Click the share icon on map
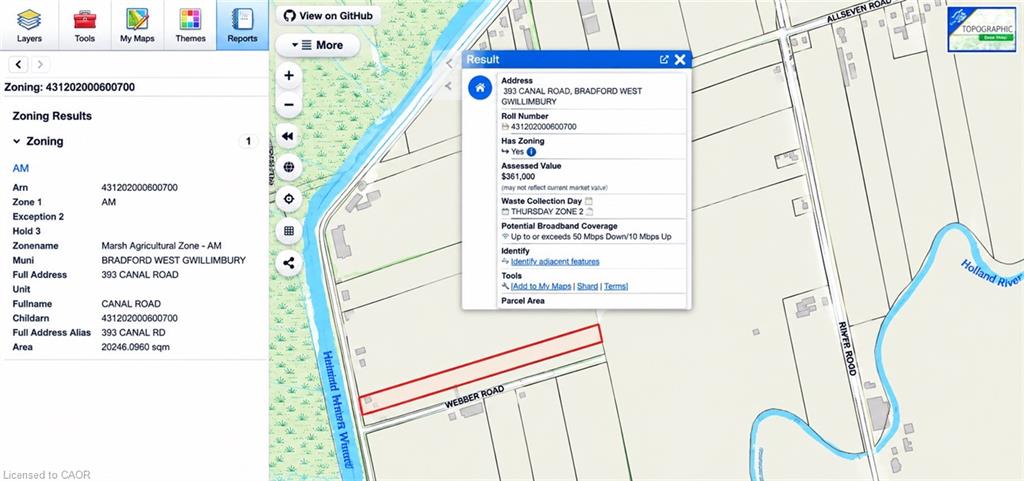 coord(289,263)
